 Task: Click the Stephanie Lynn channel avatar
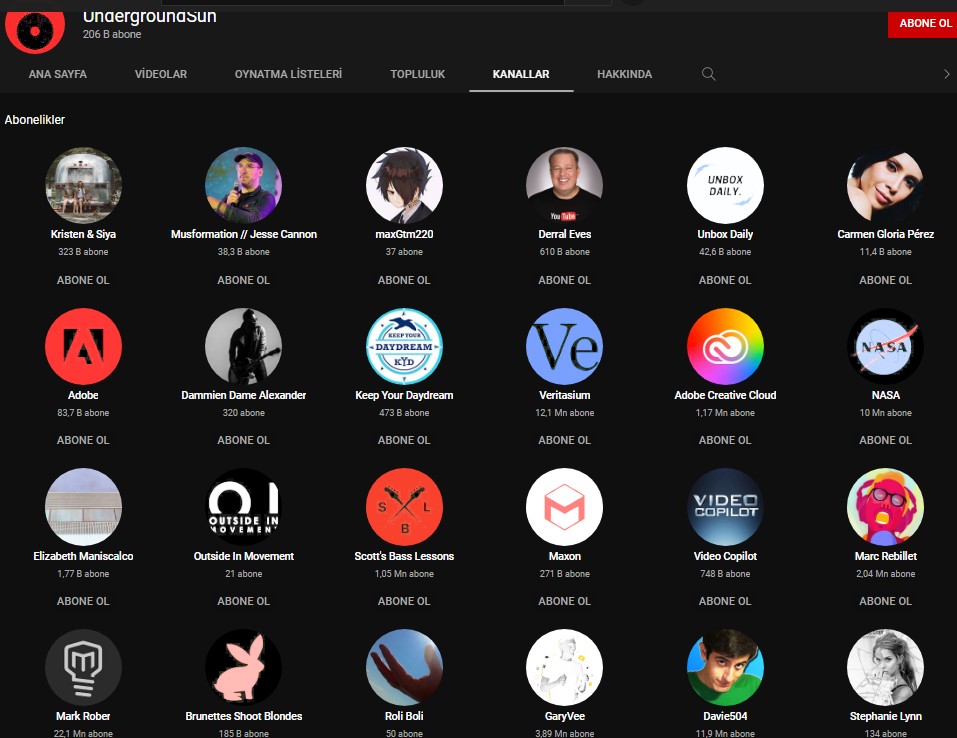tap(886, 667)
